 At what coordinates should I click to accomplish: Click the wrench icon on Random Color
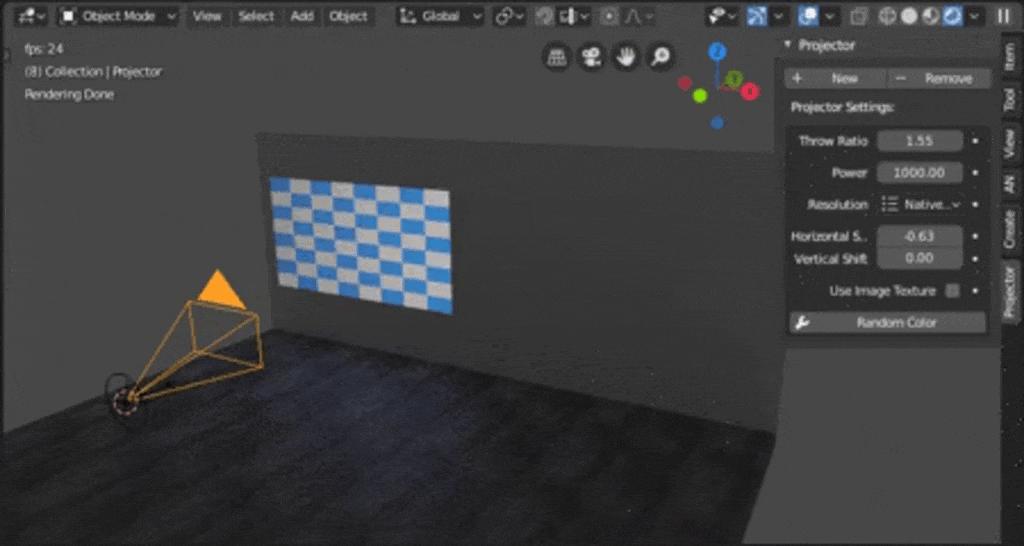(x=802, y=323)
